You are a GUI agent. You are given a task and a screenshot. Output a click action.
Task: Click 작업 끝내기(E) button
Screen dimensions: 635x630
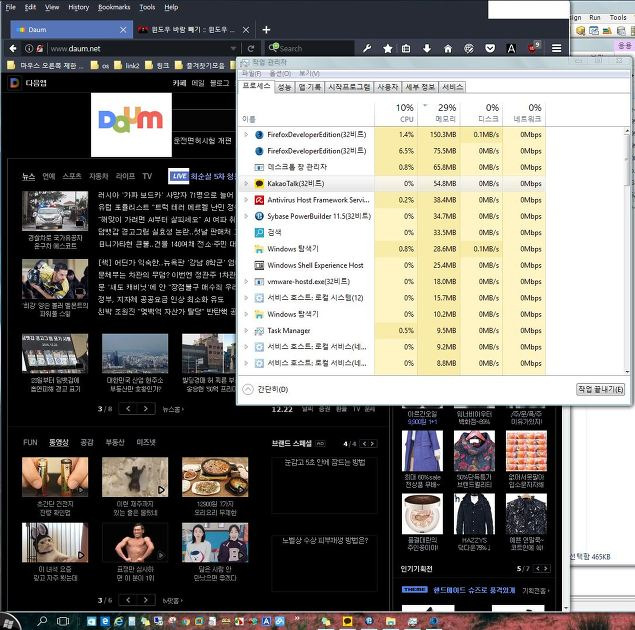[x=600, y=389]
